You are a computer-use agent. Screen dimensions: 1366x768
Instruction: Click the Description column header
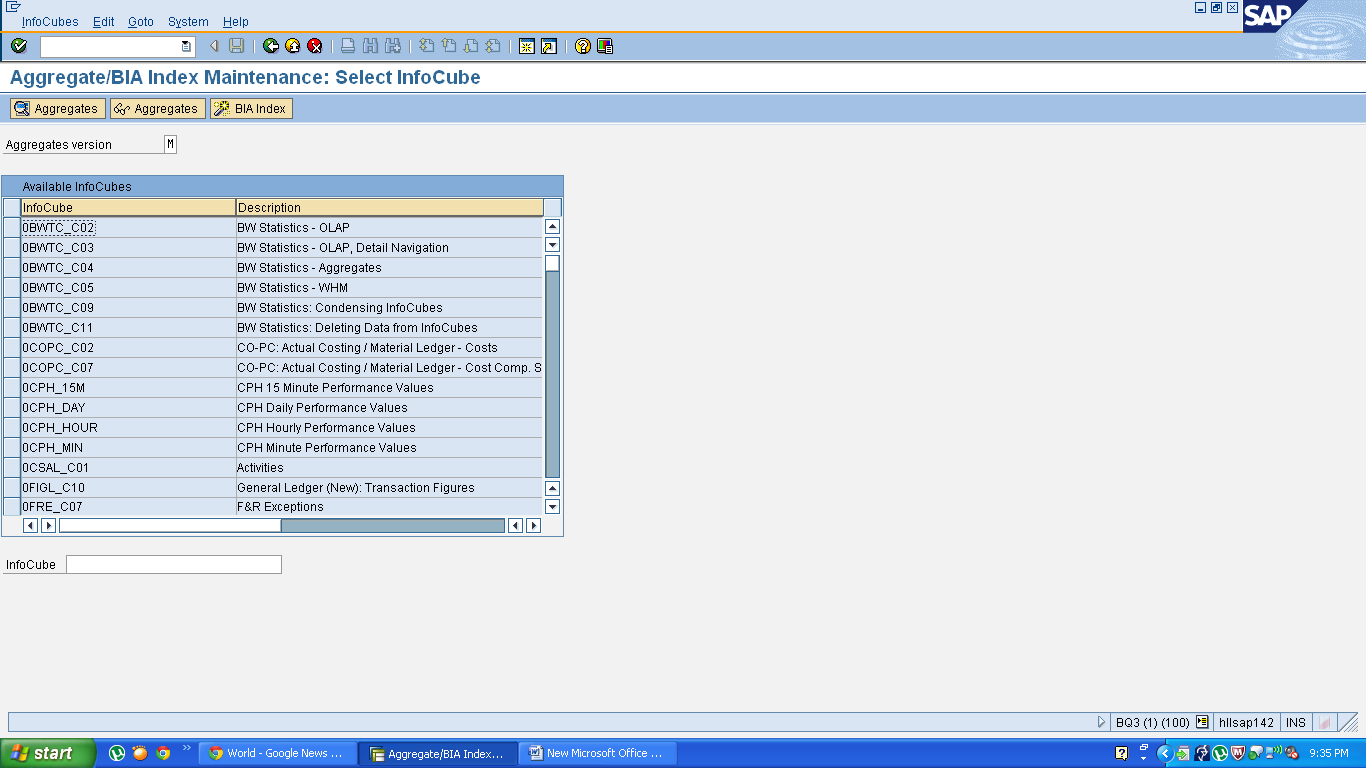tap(390, 207)
